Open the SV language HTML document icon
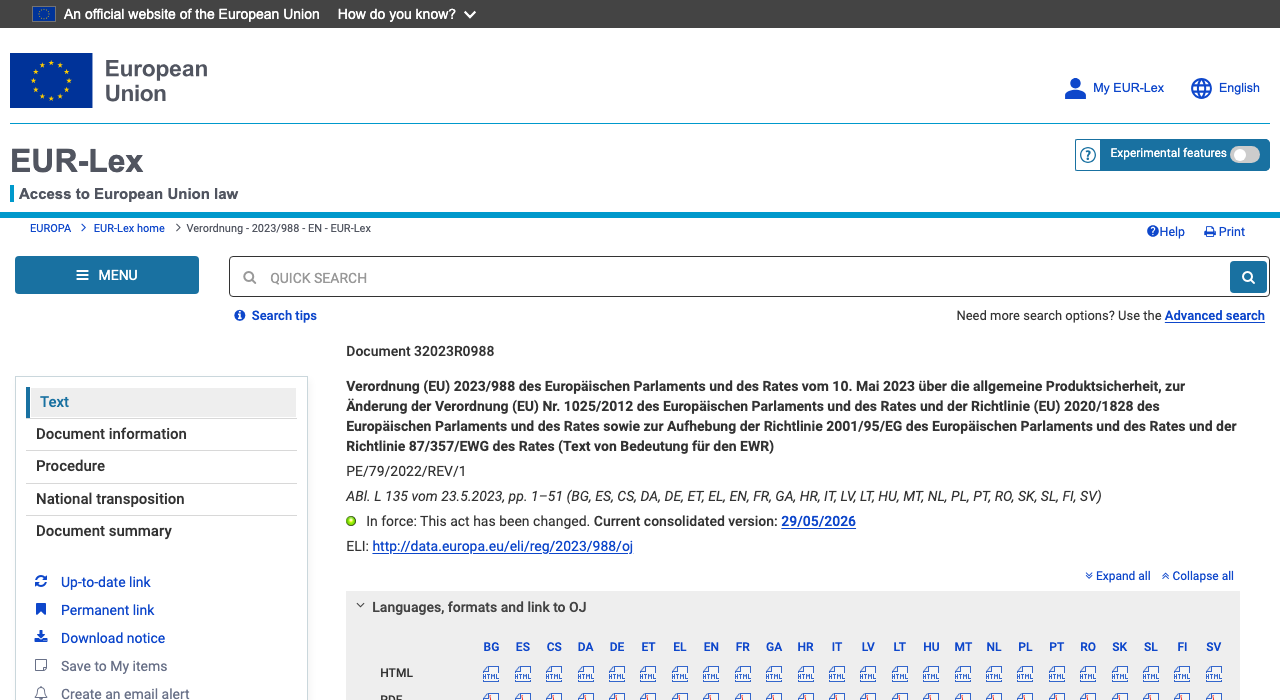Screen dimensions: 1280x700 [1214, 674]
